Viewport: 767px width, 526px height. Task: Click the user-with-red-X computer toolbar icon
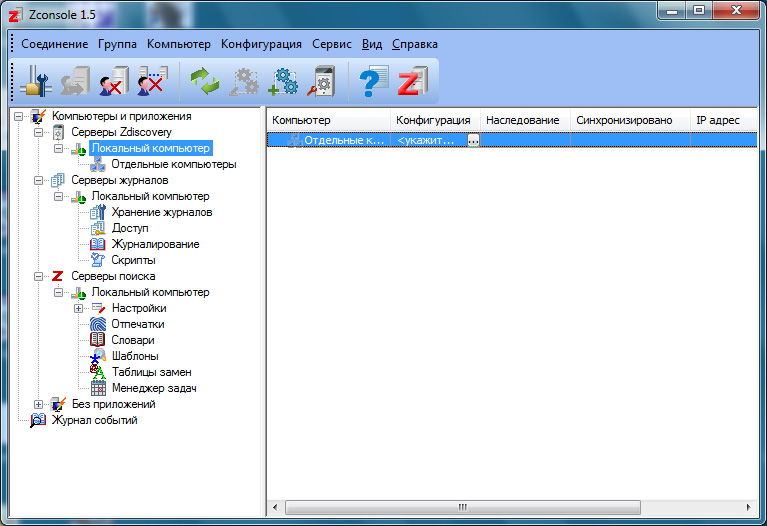coord(114,81)
